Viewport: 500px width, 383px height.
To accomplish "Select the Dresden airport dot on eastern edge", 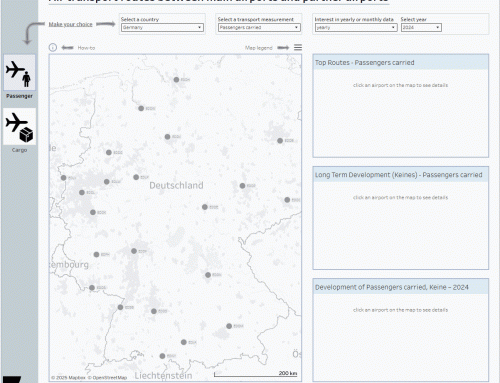I will [x=287, y=200].
